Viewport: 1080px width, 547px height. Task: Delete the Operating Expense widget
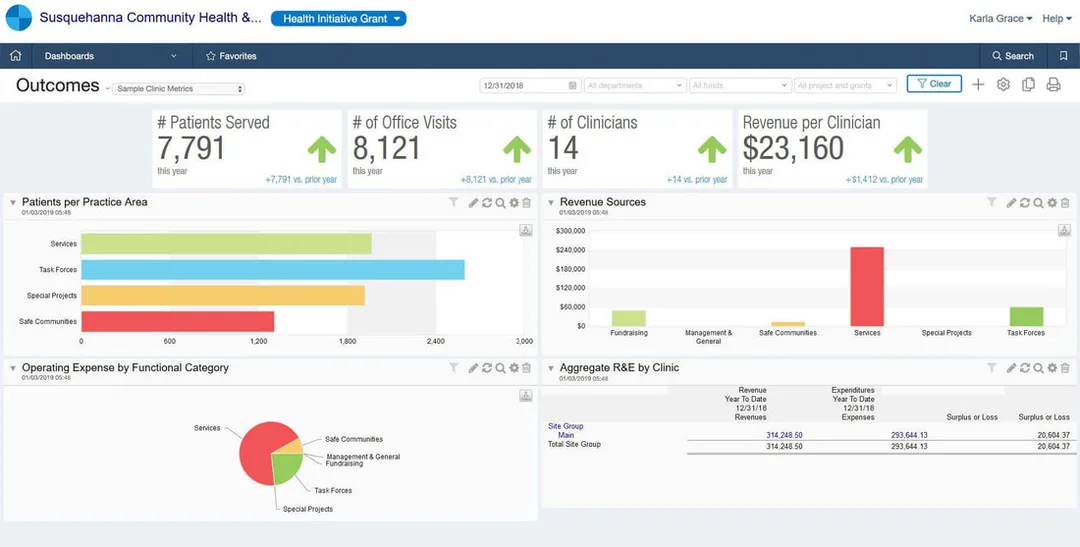pos(526,368)
